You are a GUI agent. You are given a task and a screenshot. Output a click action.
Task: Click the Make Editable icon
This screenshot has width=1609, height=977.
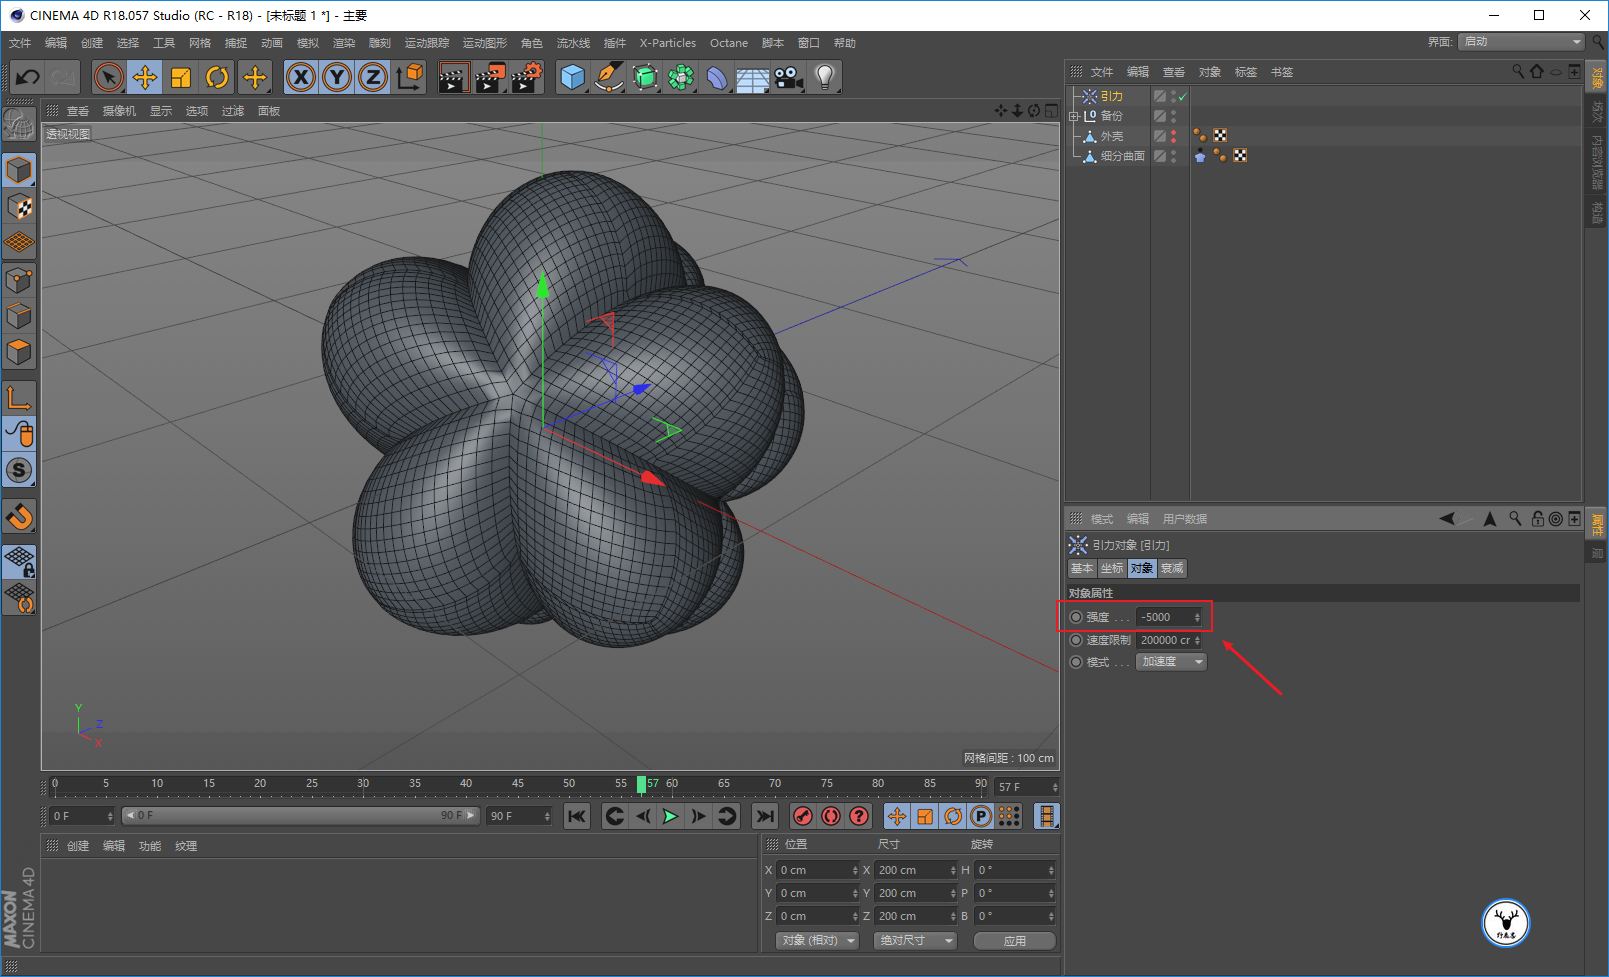[19, 124]
